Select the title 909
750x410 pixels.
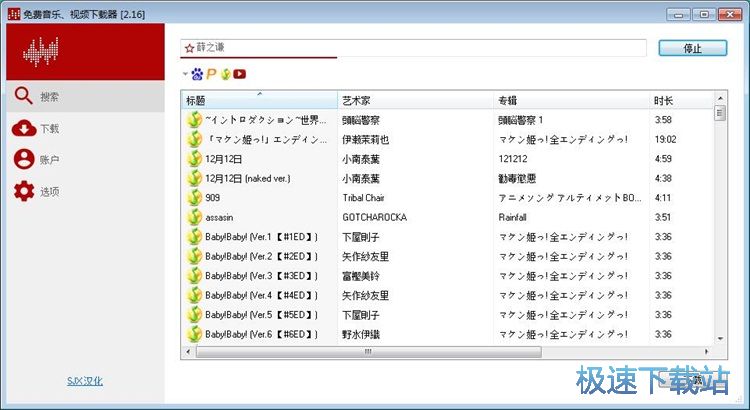(x=212, y=198)
